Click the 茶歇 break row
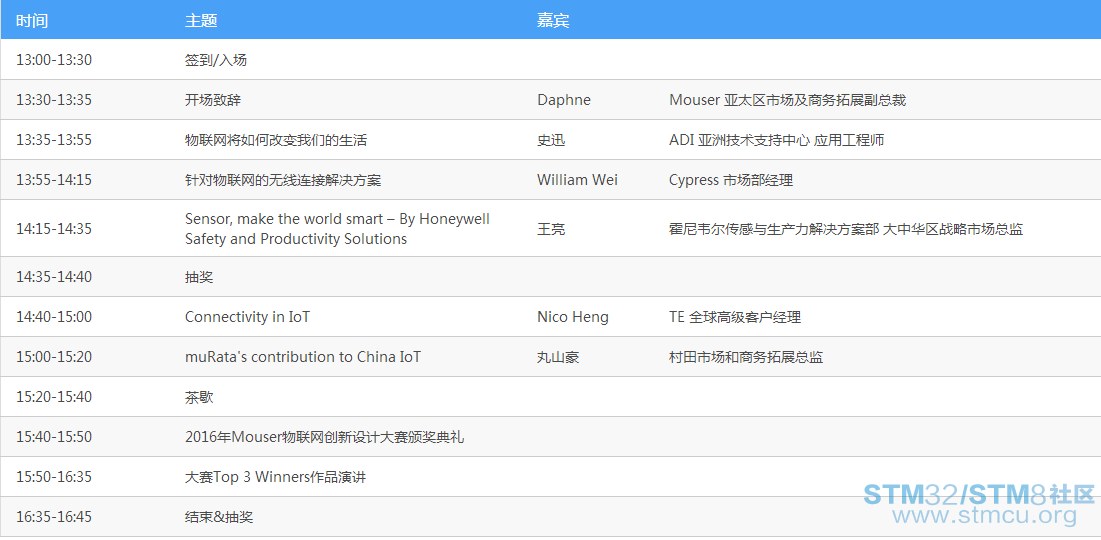The image size is (1101, 540). pos(550,397)
